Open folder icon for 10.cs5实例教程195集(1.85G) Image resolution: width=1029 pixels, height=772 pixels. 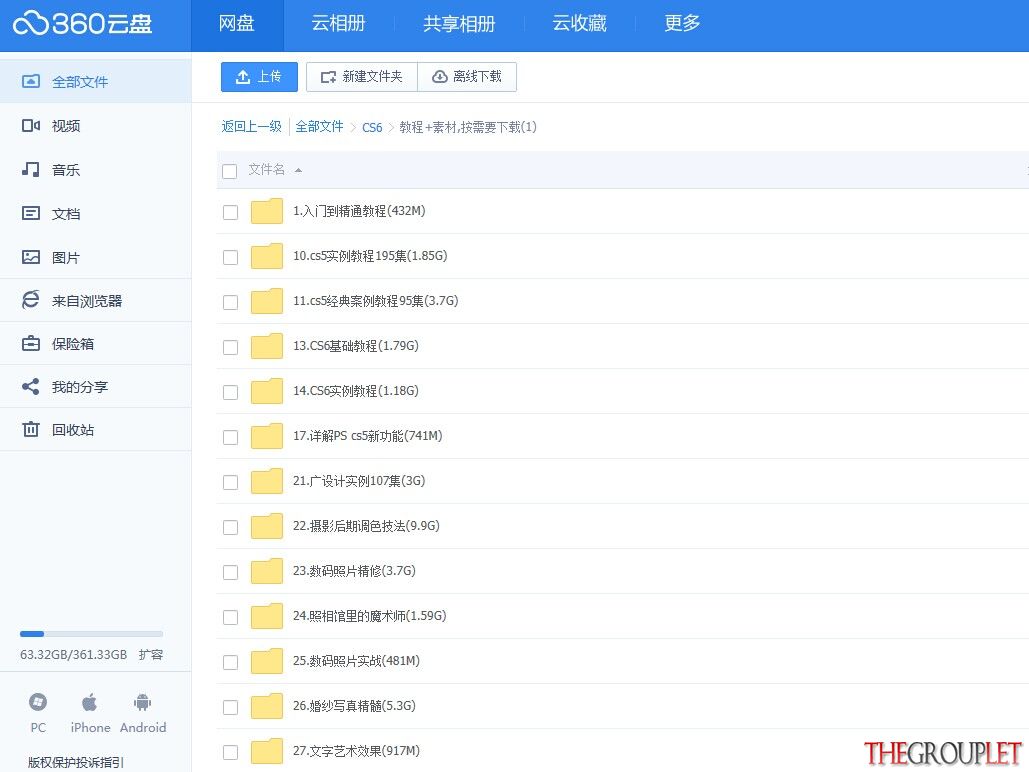coord(267,256)
